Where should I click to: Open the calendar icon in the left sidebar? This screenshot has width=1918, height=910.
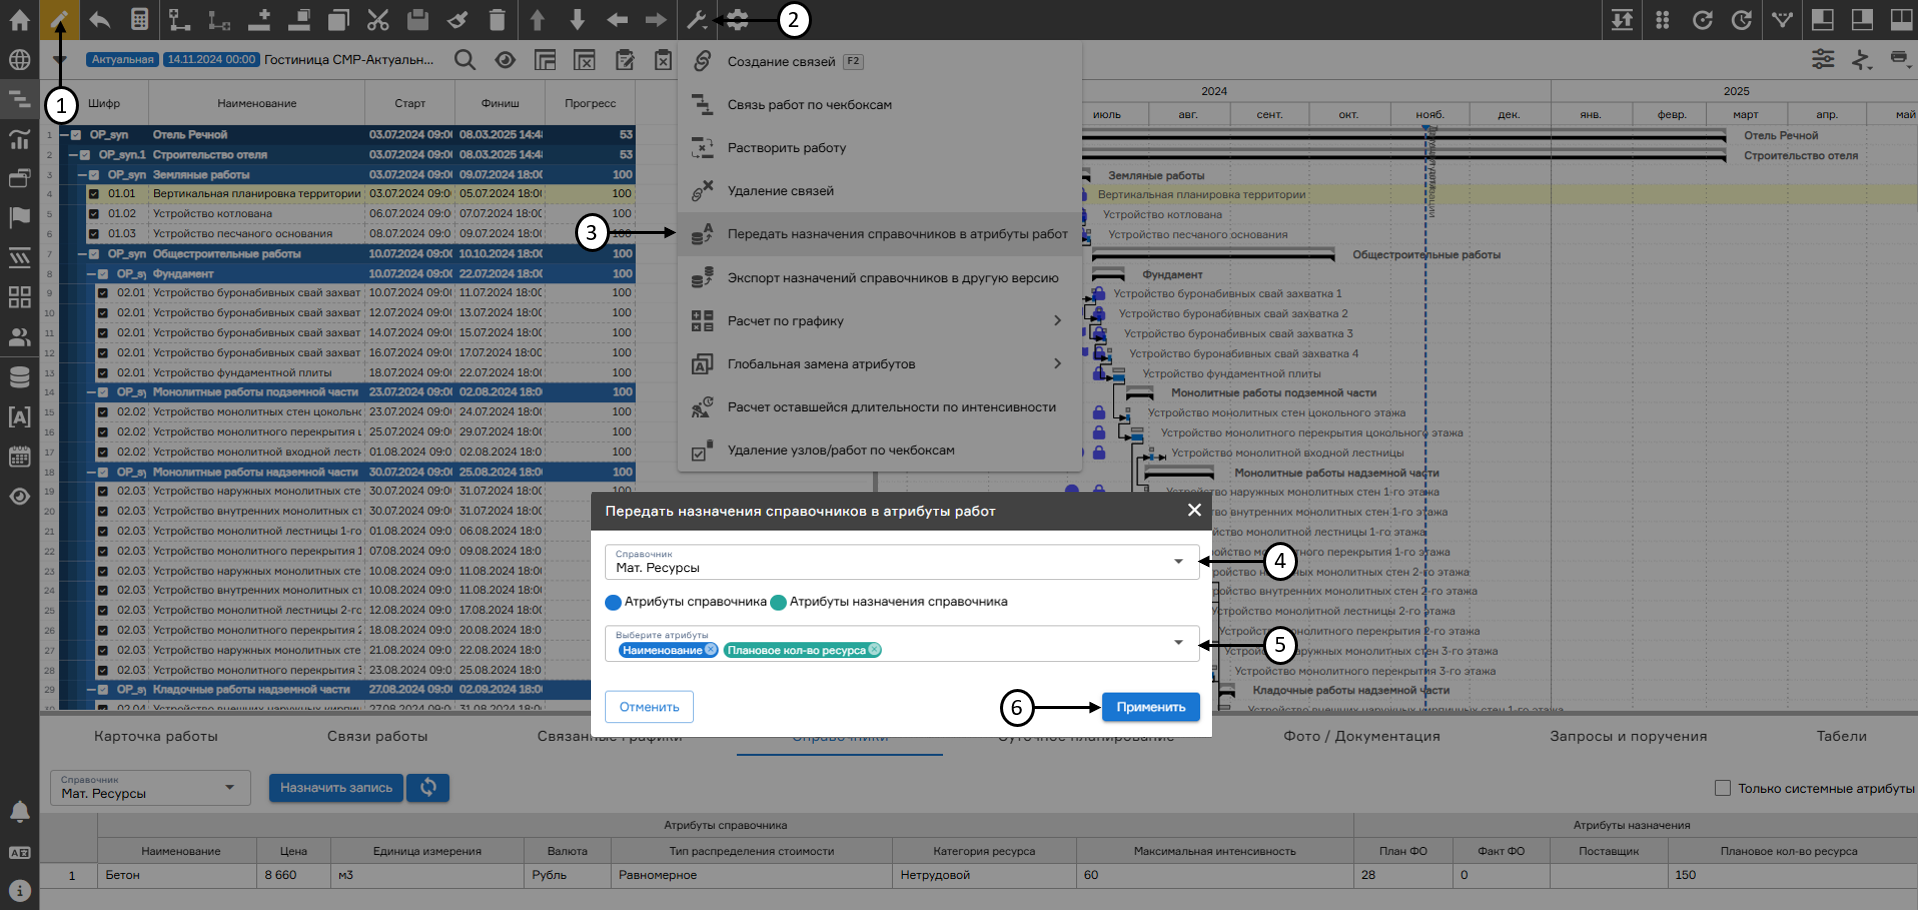pyautogui.click(x=19, y=457)
